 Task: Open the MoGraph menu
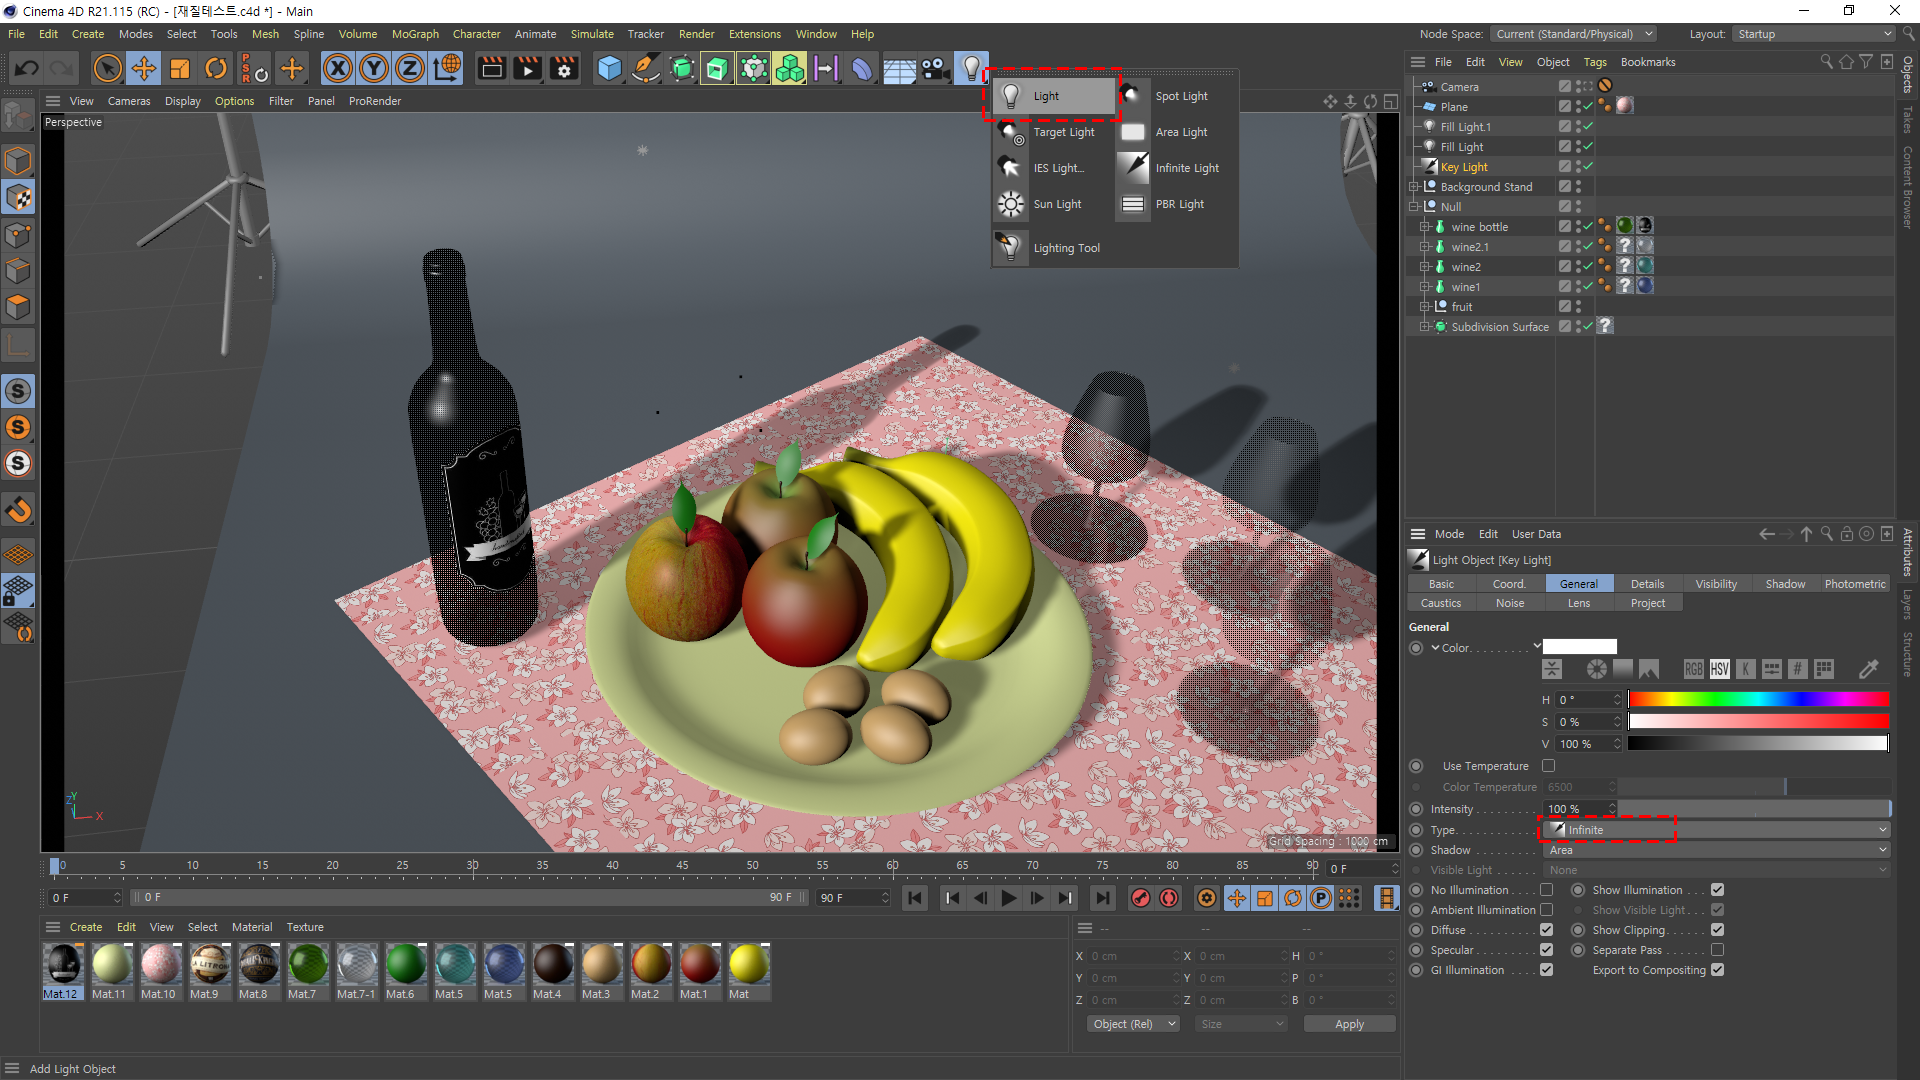pos(415,34)
